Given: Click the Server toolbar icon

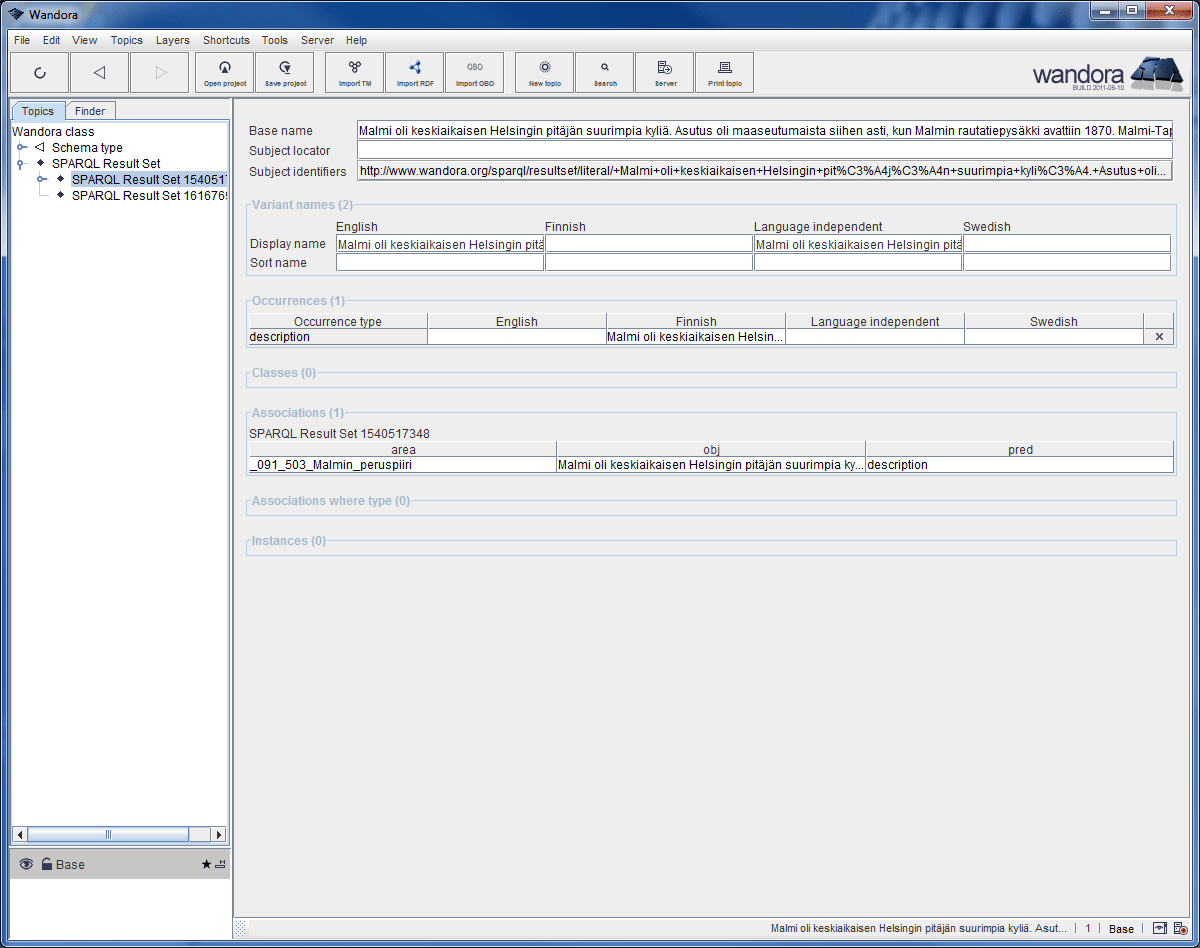Looking at the screenshot, I should 664,72.
